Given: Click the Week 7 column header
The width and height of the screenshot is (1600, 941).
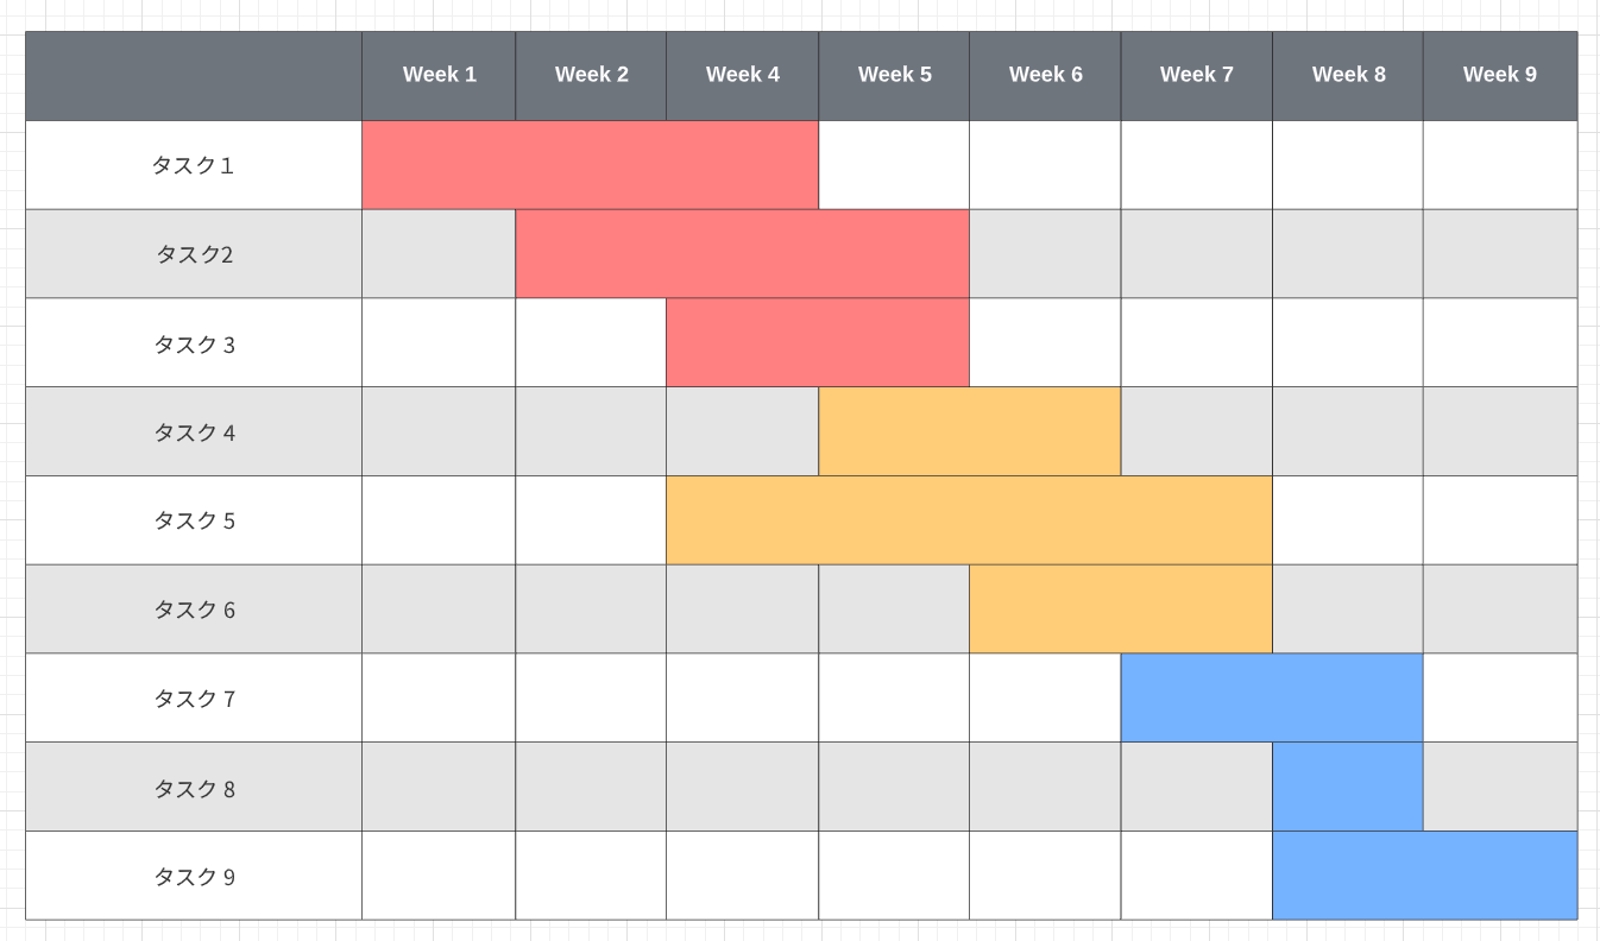Looking at the screenshot, I should click(x=1196, y=75).
